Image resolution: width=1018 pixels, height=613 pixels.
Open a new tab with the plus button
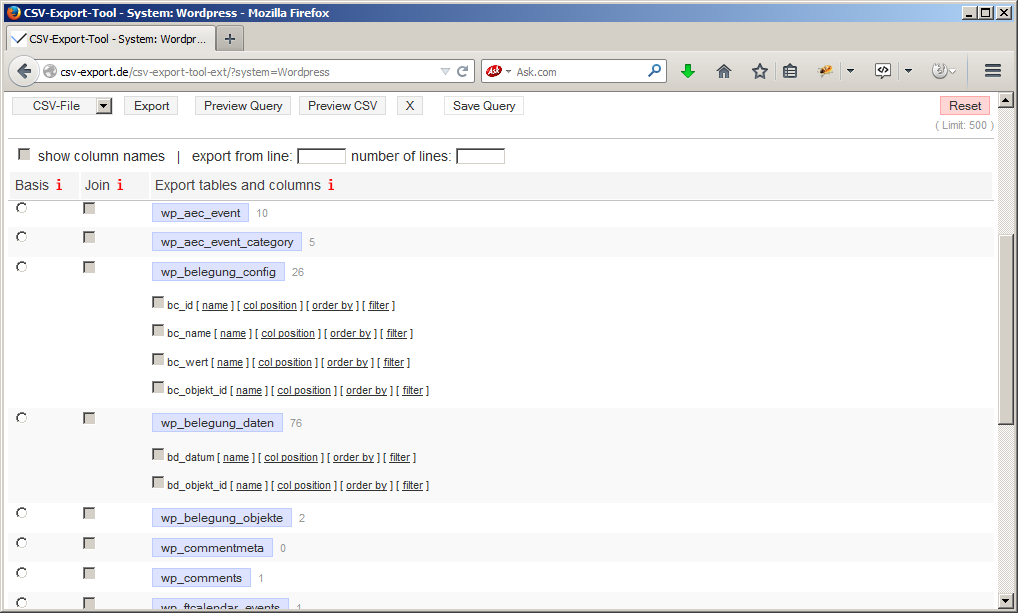(x=230, y=39)
